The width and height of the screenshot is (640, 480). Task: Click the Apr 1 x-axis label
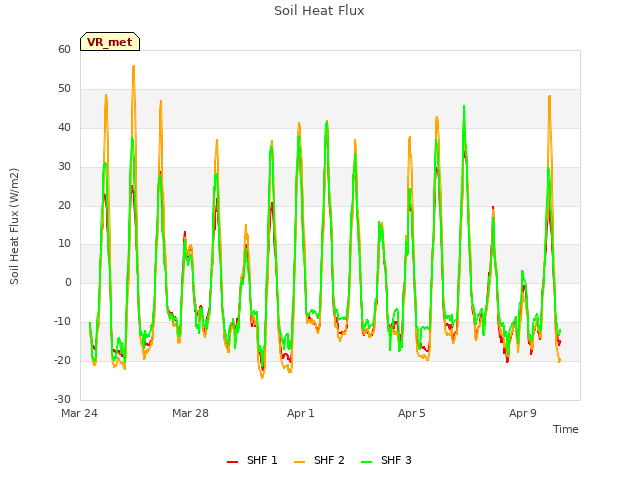click(301, 413)
